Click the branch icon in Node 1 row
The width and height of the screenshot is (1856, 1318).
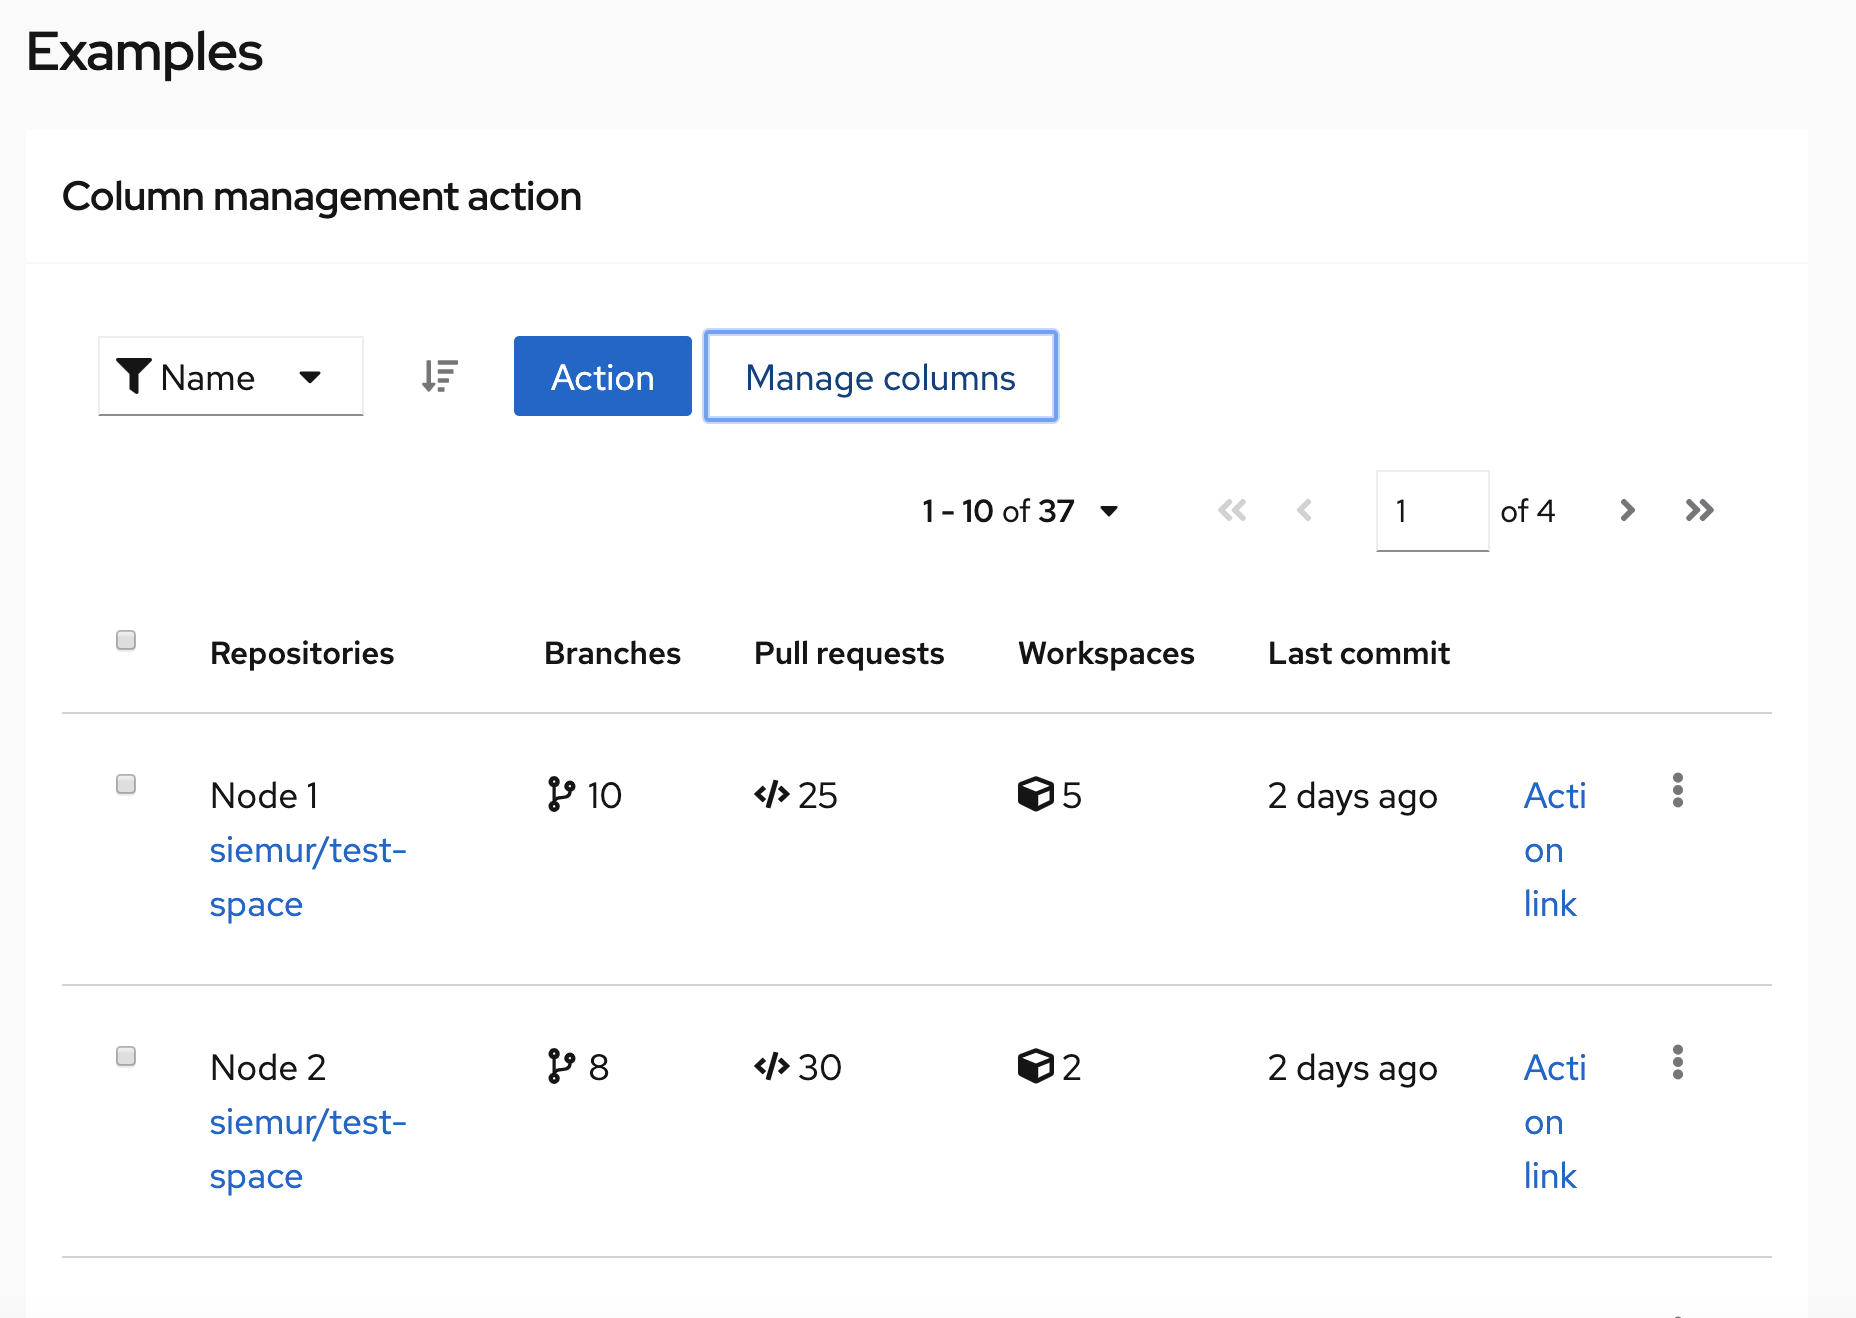coord(561,795)
